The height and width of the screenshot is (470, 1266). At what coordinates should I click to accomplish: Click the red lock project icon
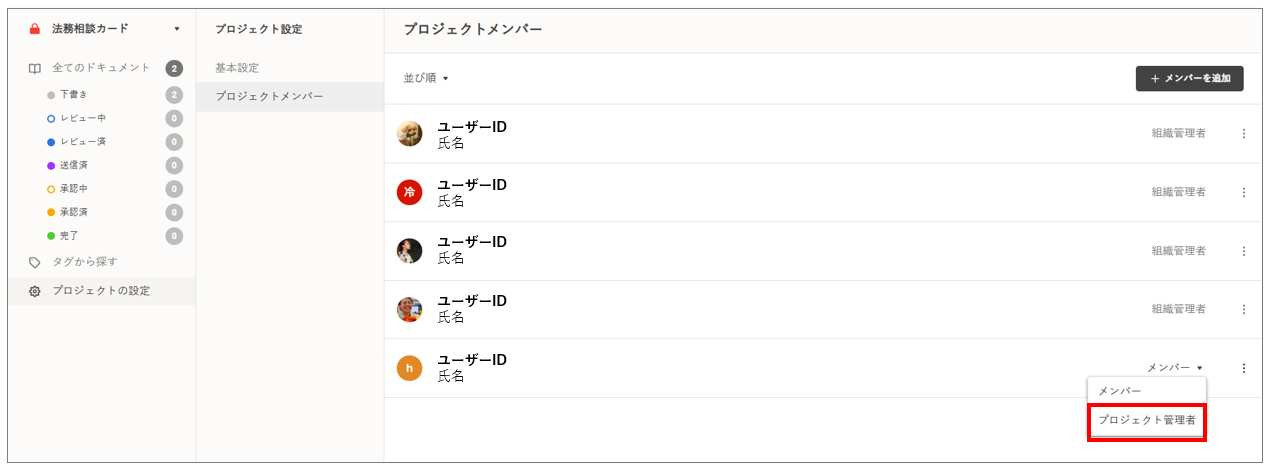[x=35, y=29]
